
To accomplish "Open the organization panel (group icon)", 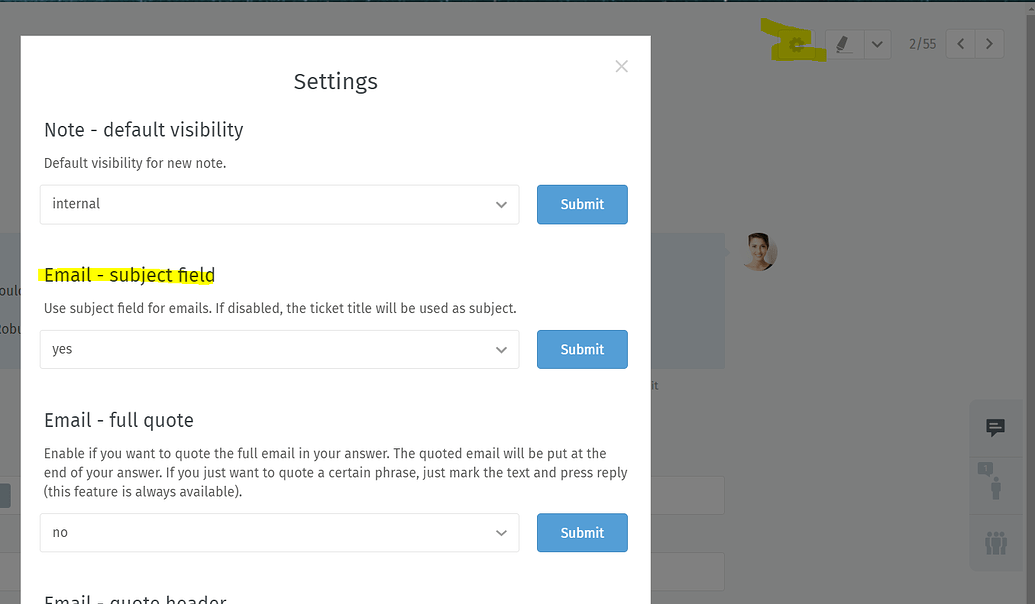I will coord(995,543).
